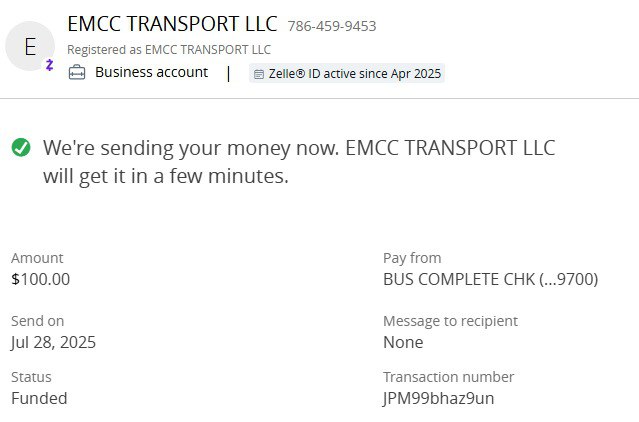This screenshot has width=639, height=422.
Task: Click the 'Transaction number' field label
Action: pos(448,377)
